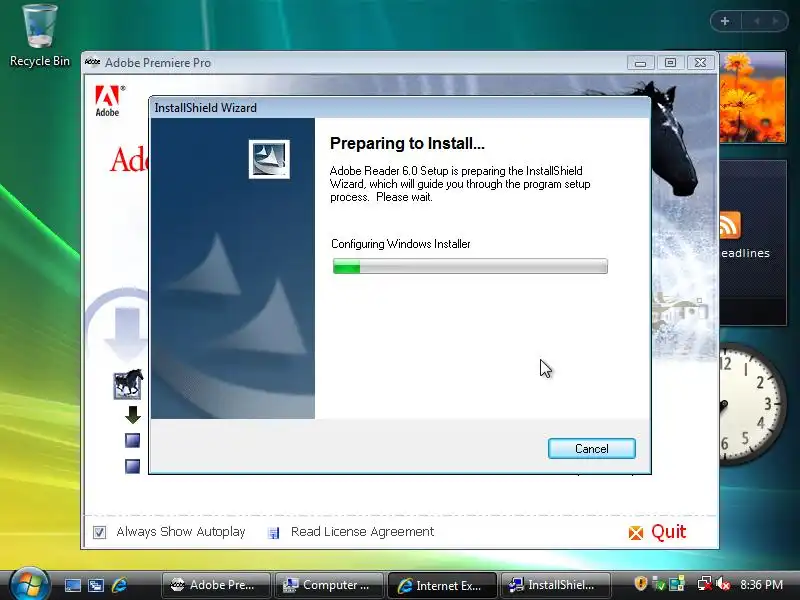The height and width of the screenshot is (600, 800).
Task: Open the Recycle Bin desktop icon
Action: [40, 36]
